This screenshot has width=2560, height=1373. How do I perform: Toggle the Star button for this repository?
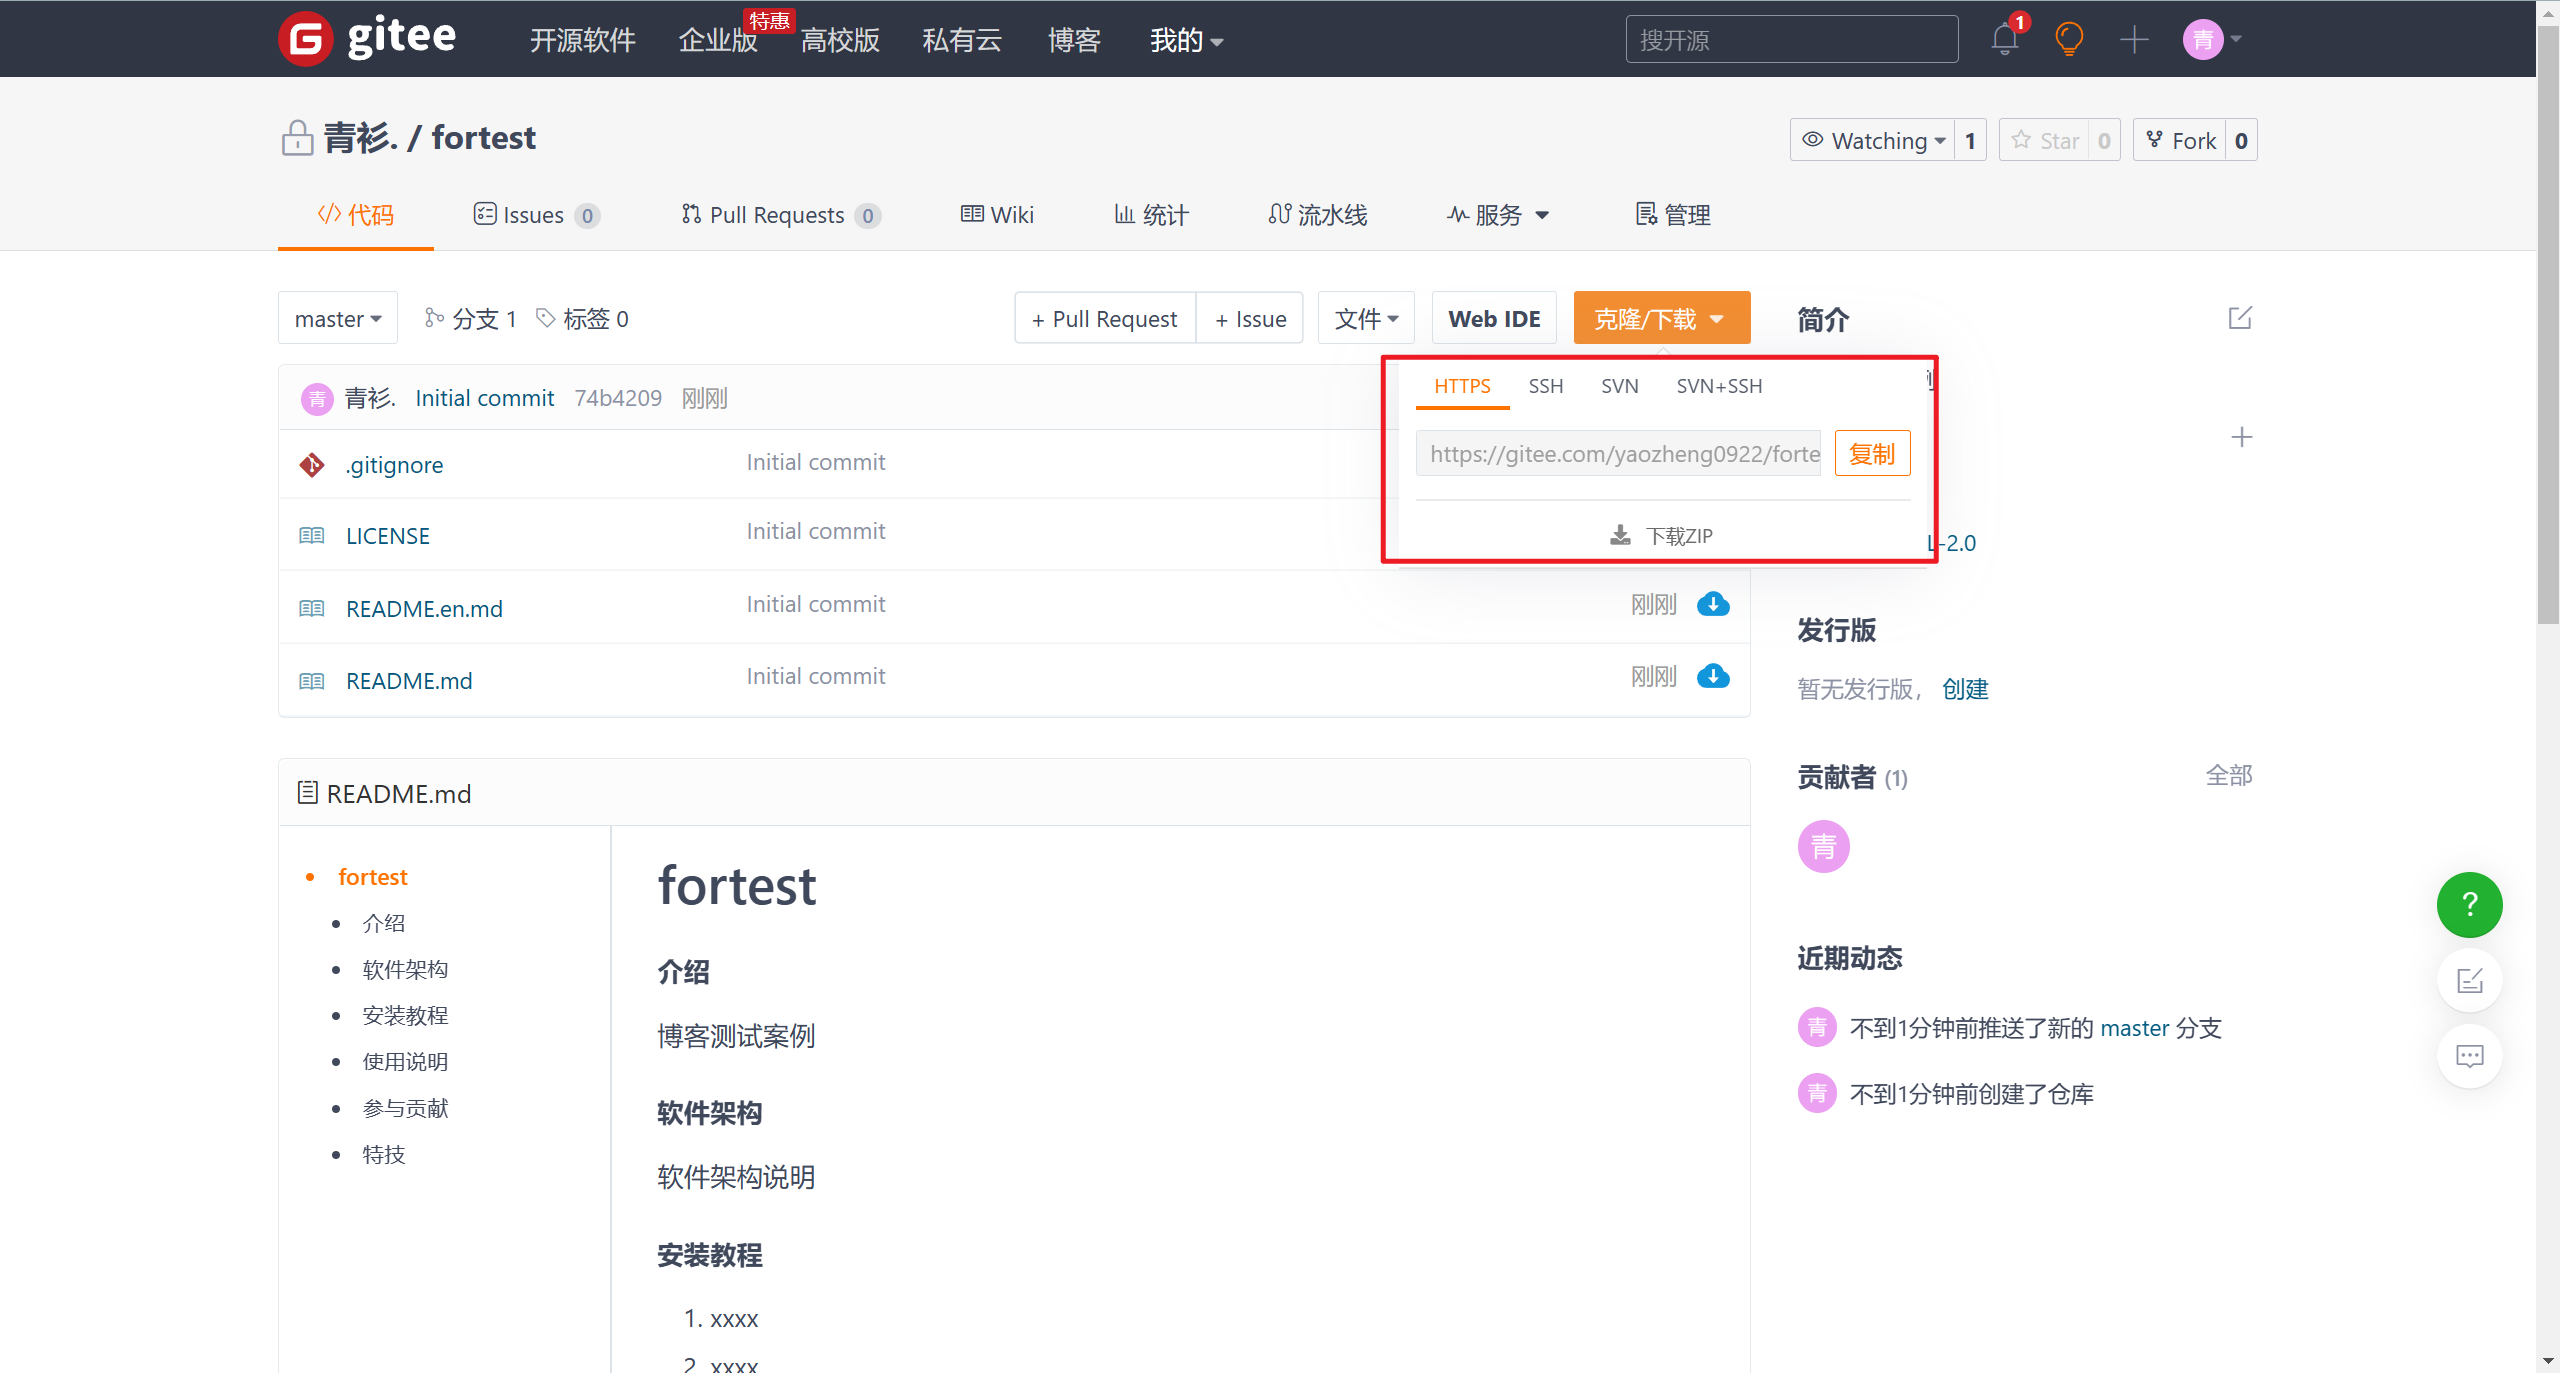tap(2046, 140)
